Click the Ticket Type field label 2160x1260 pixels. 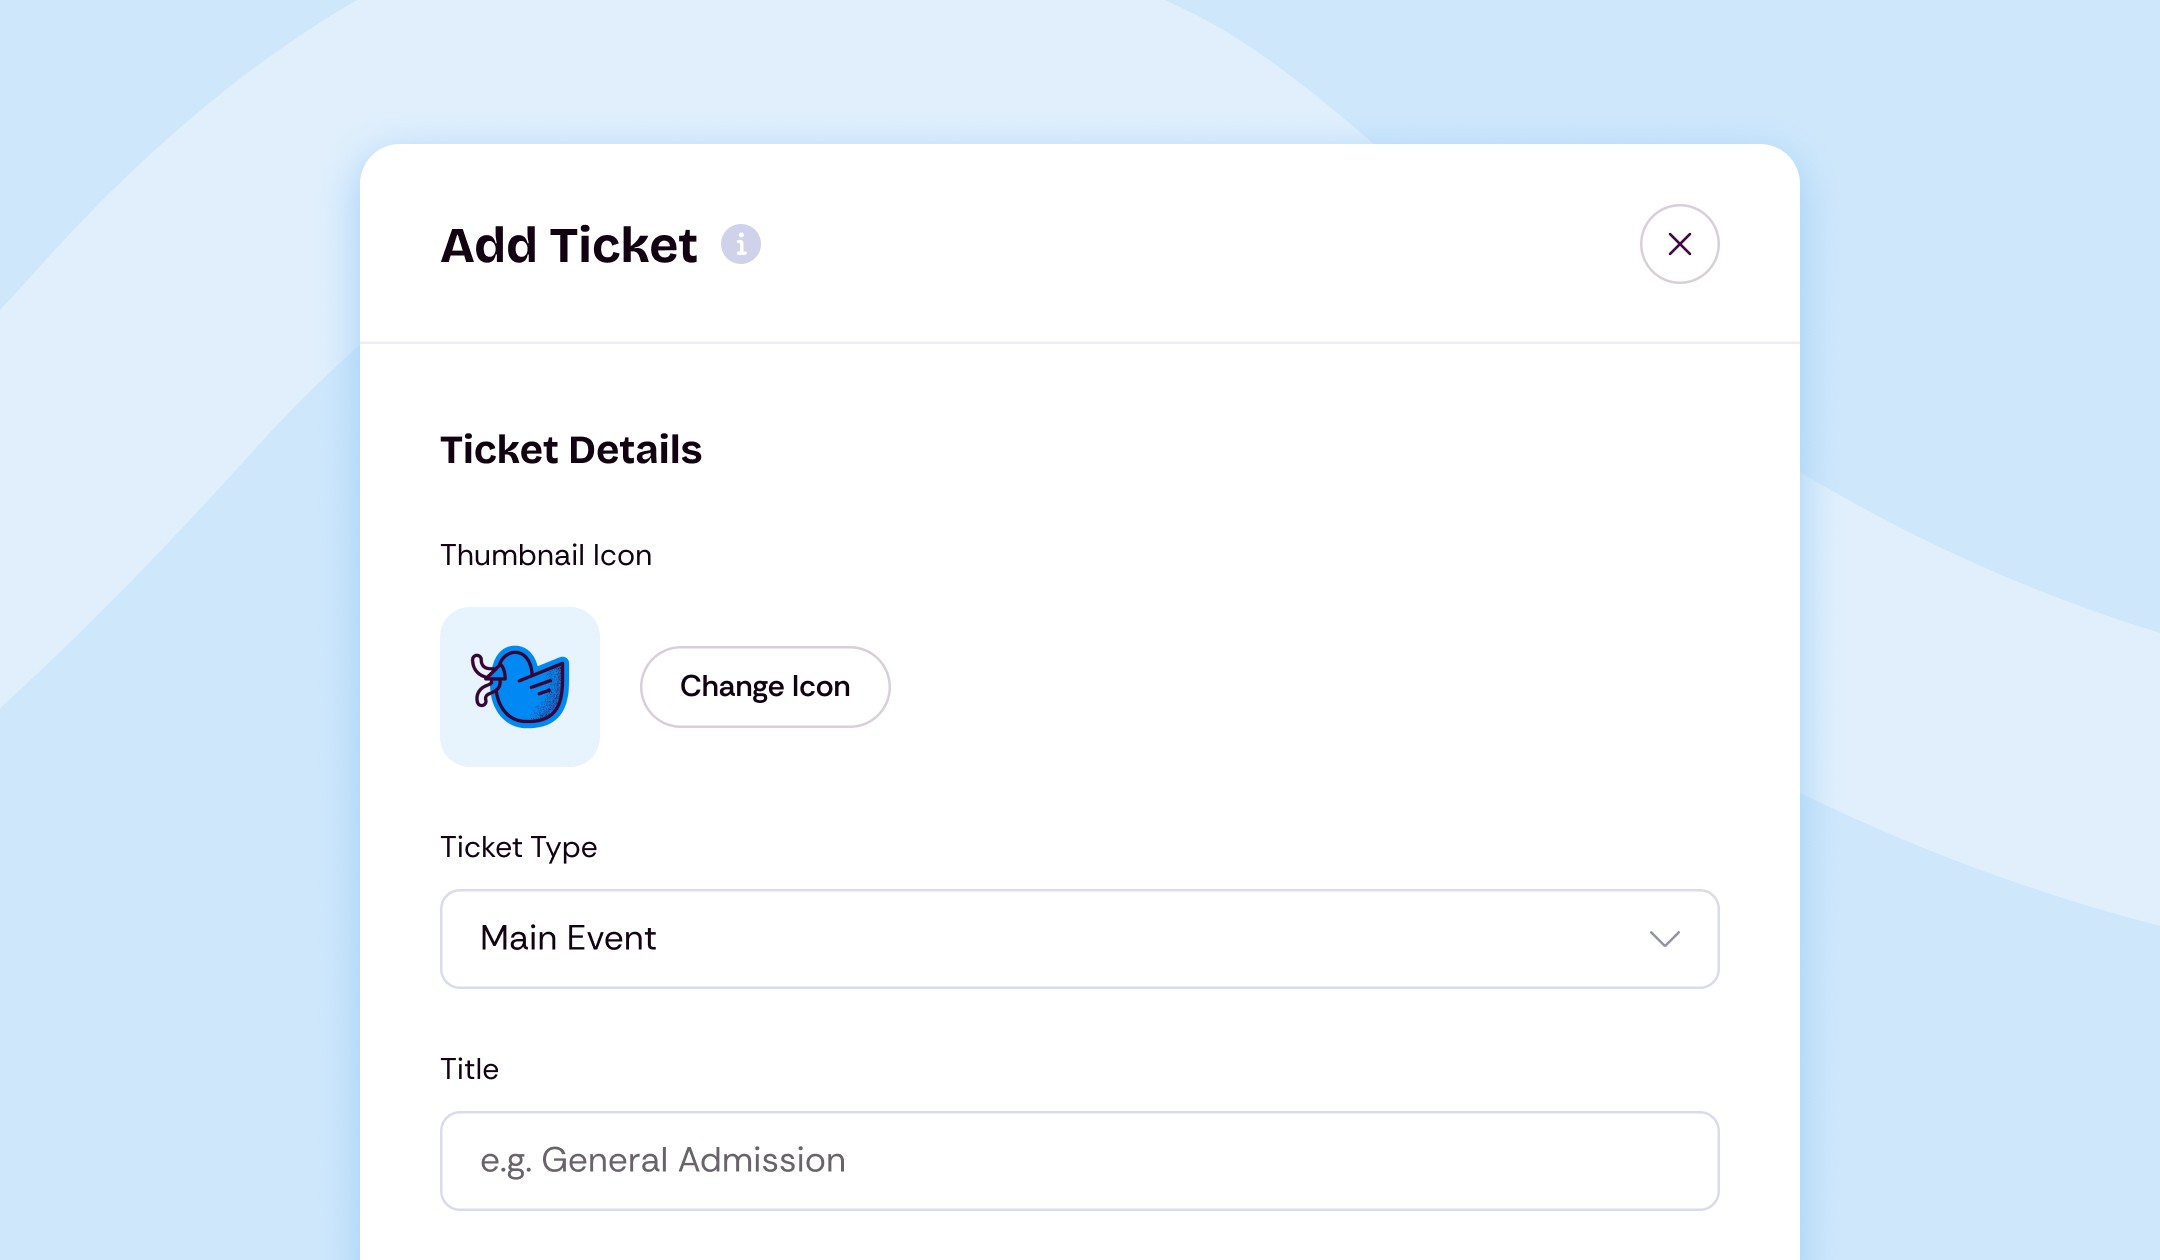(x=518, y=847)
